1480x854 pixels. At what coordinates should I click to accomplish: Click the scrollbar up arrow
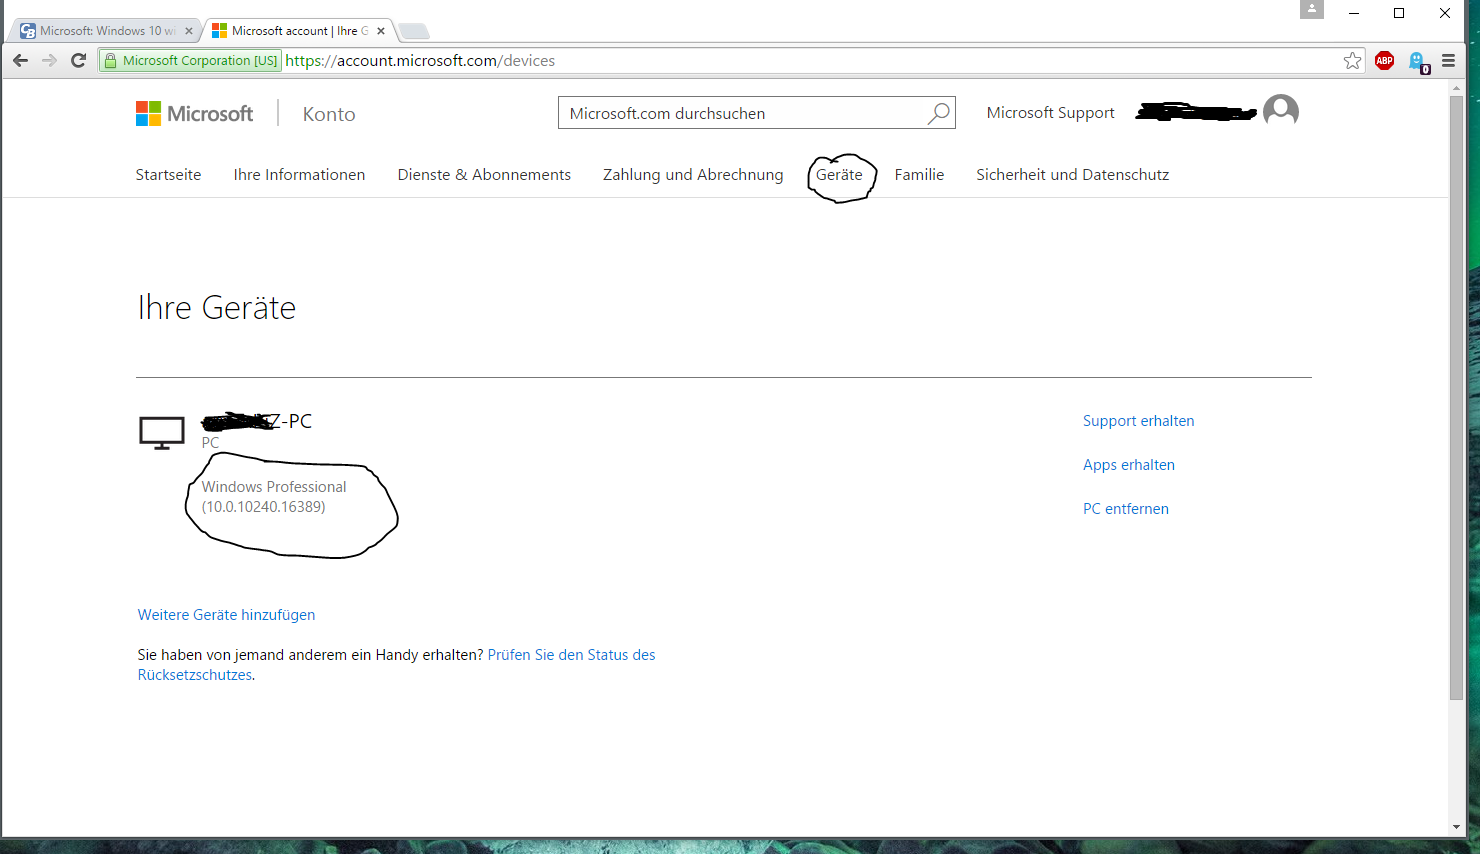1456,88
